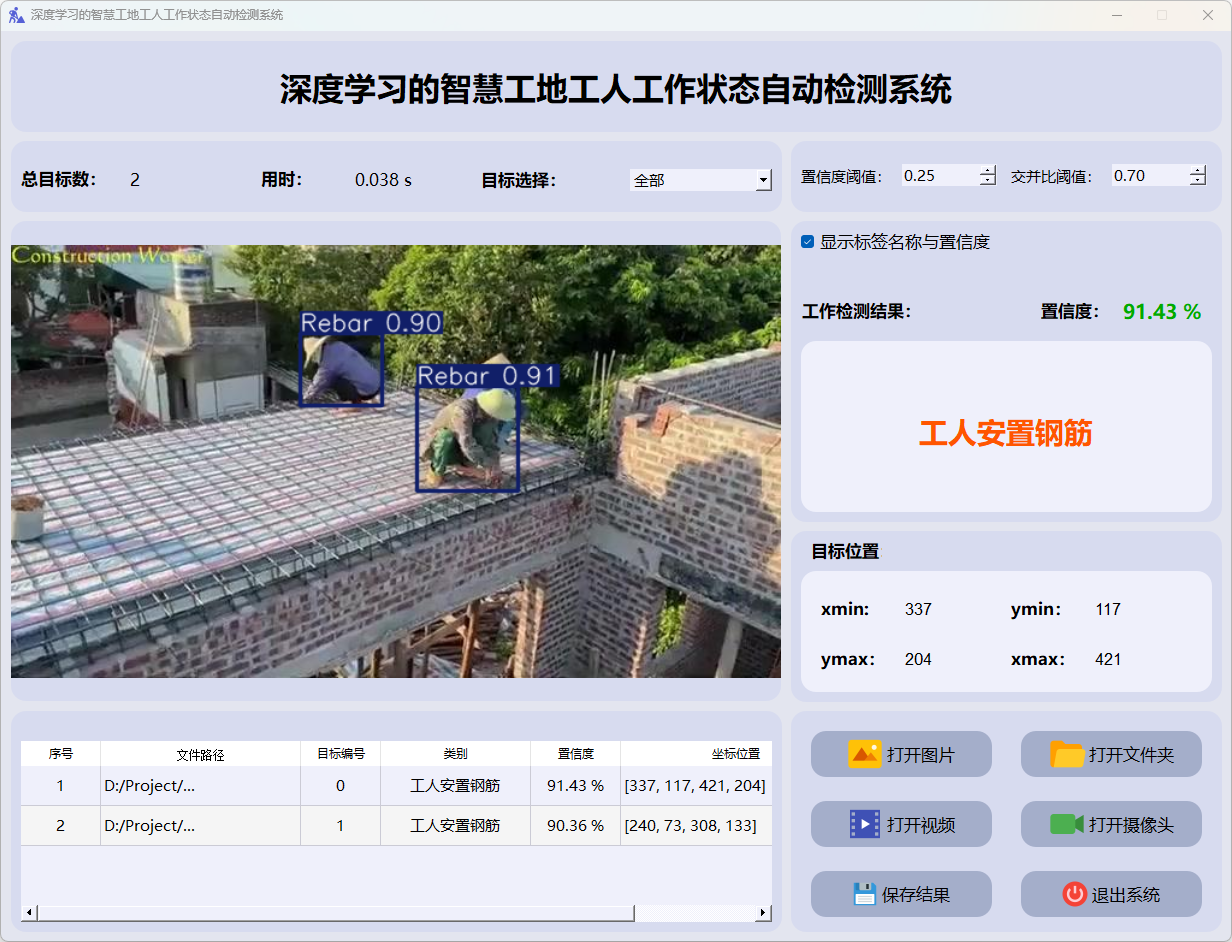
Task: Increase 交并比阈值 with the up arrow
Action: click(1198, 170)
